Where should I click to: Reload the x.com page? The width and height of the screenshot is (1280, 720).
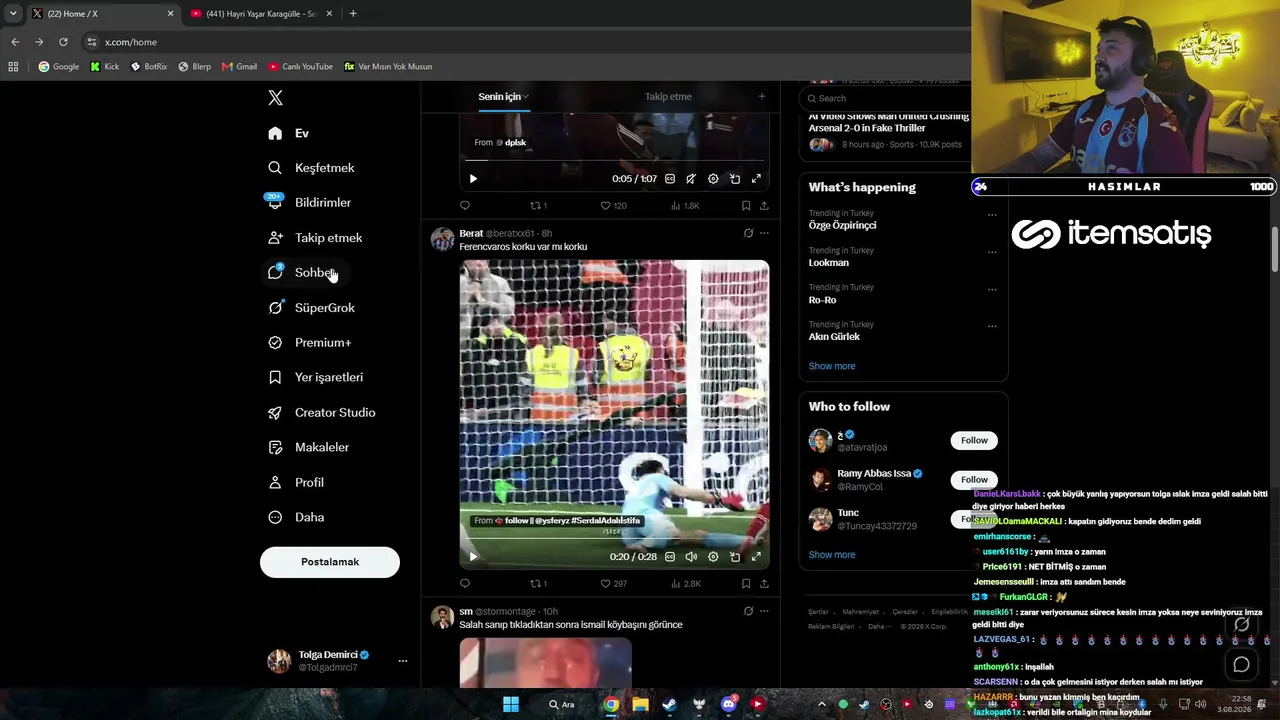coord(63,42)
